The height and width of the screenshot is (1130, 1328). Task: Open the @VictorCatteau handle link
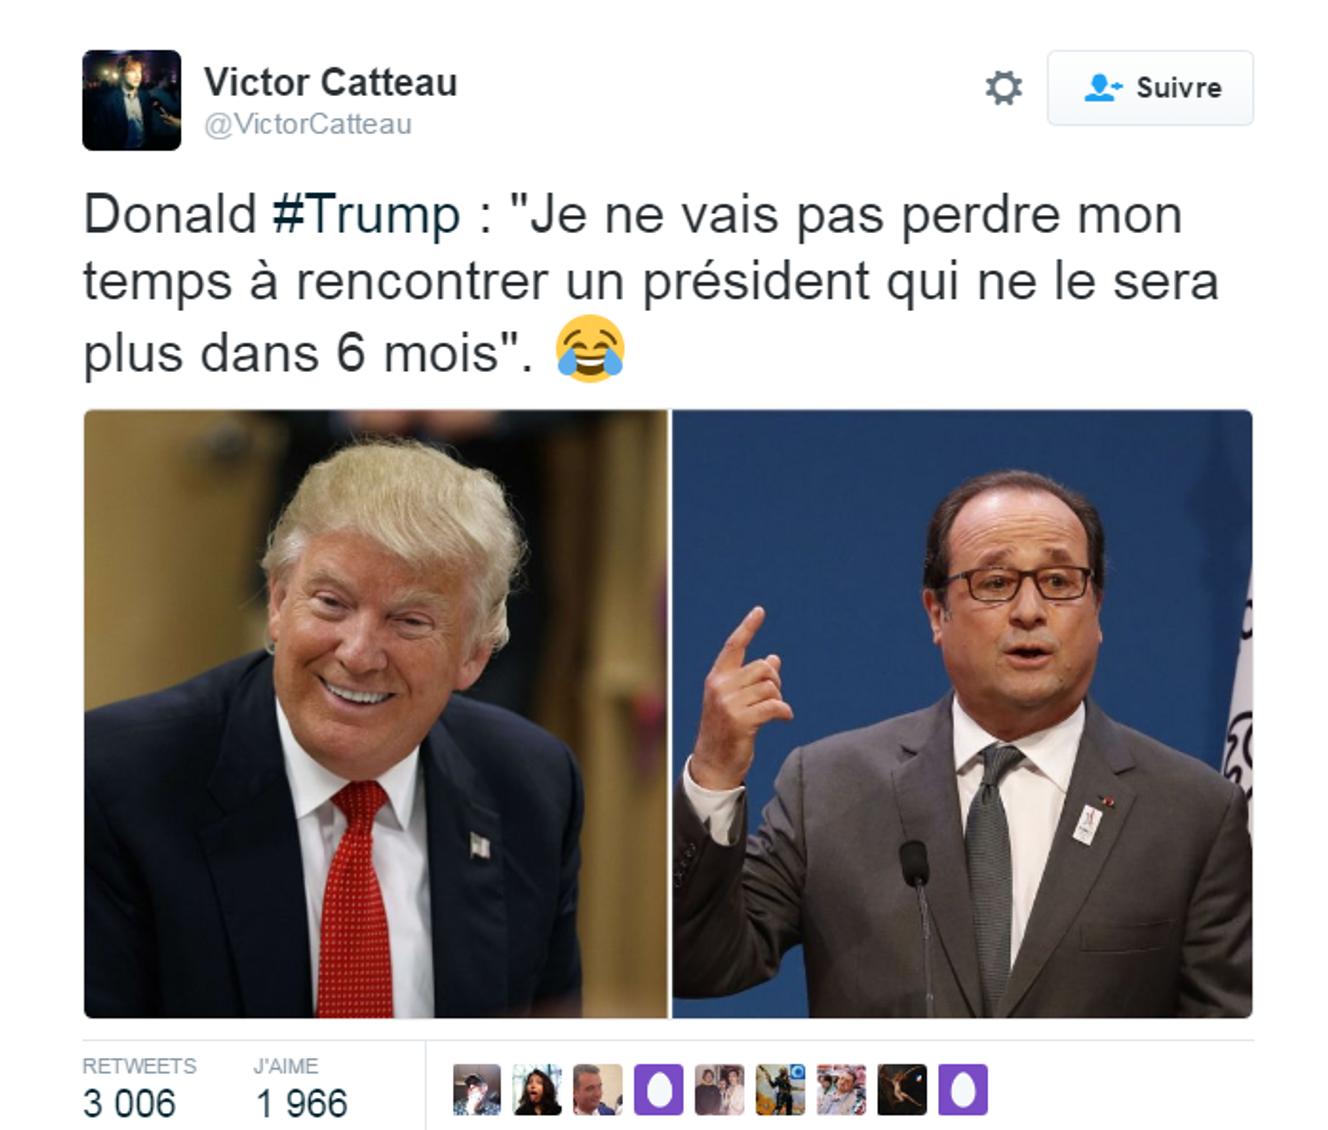coord(308,124)
